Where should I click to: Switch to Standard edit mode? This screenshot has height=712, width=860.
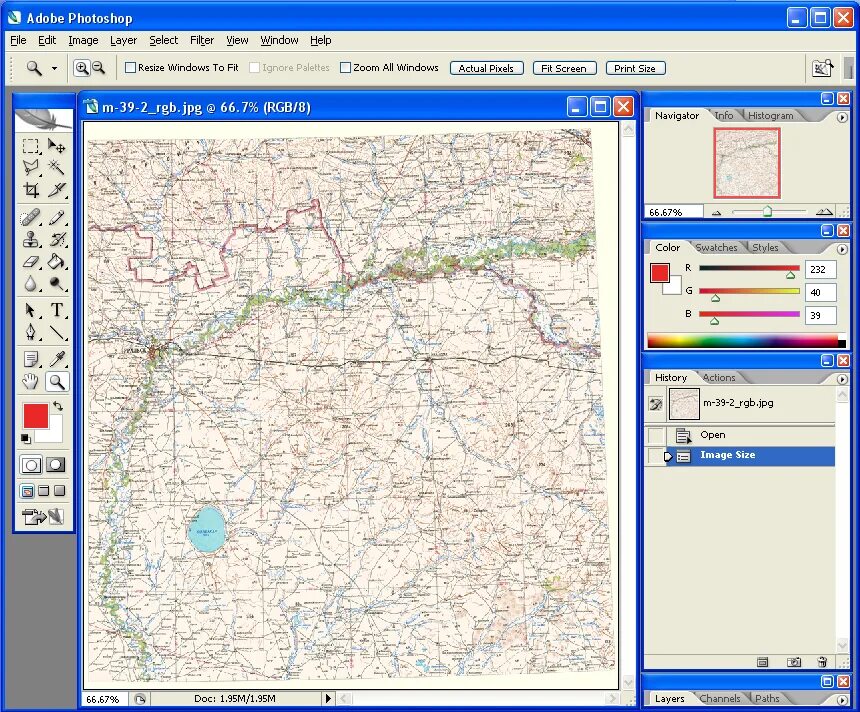coord(31,465)
